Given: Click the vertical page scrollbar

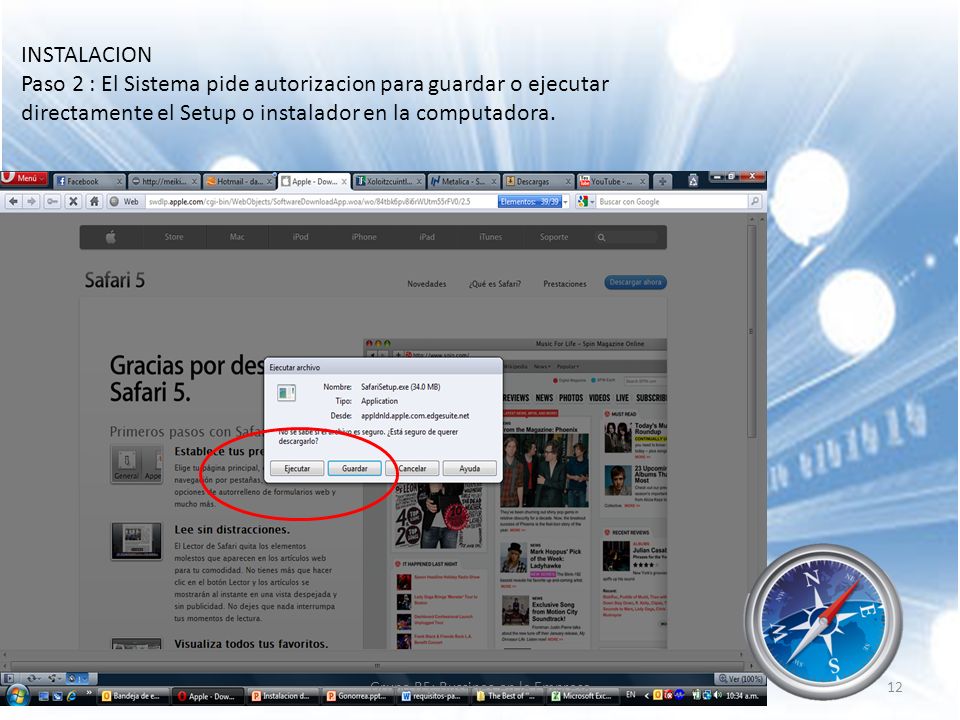Looking at the screenshot, I should click(752, 331).
